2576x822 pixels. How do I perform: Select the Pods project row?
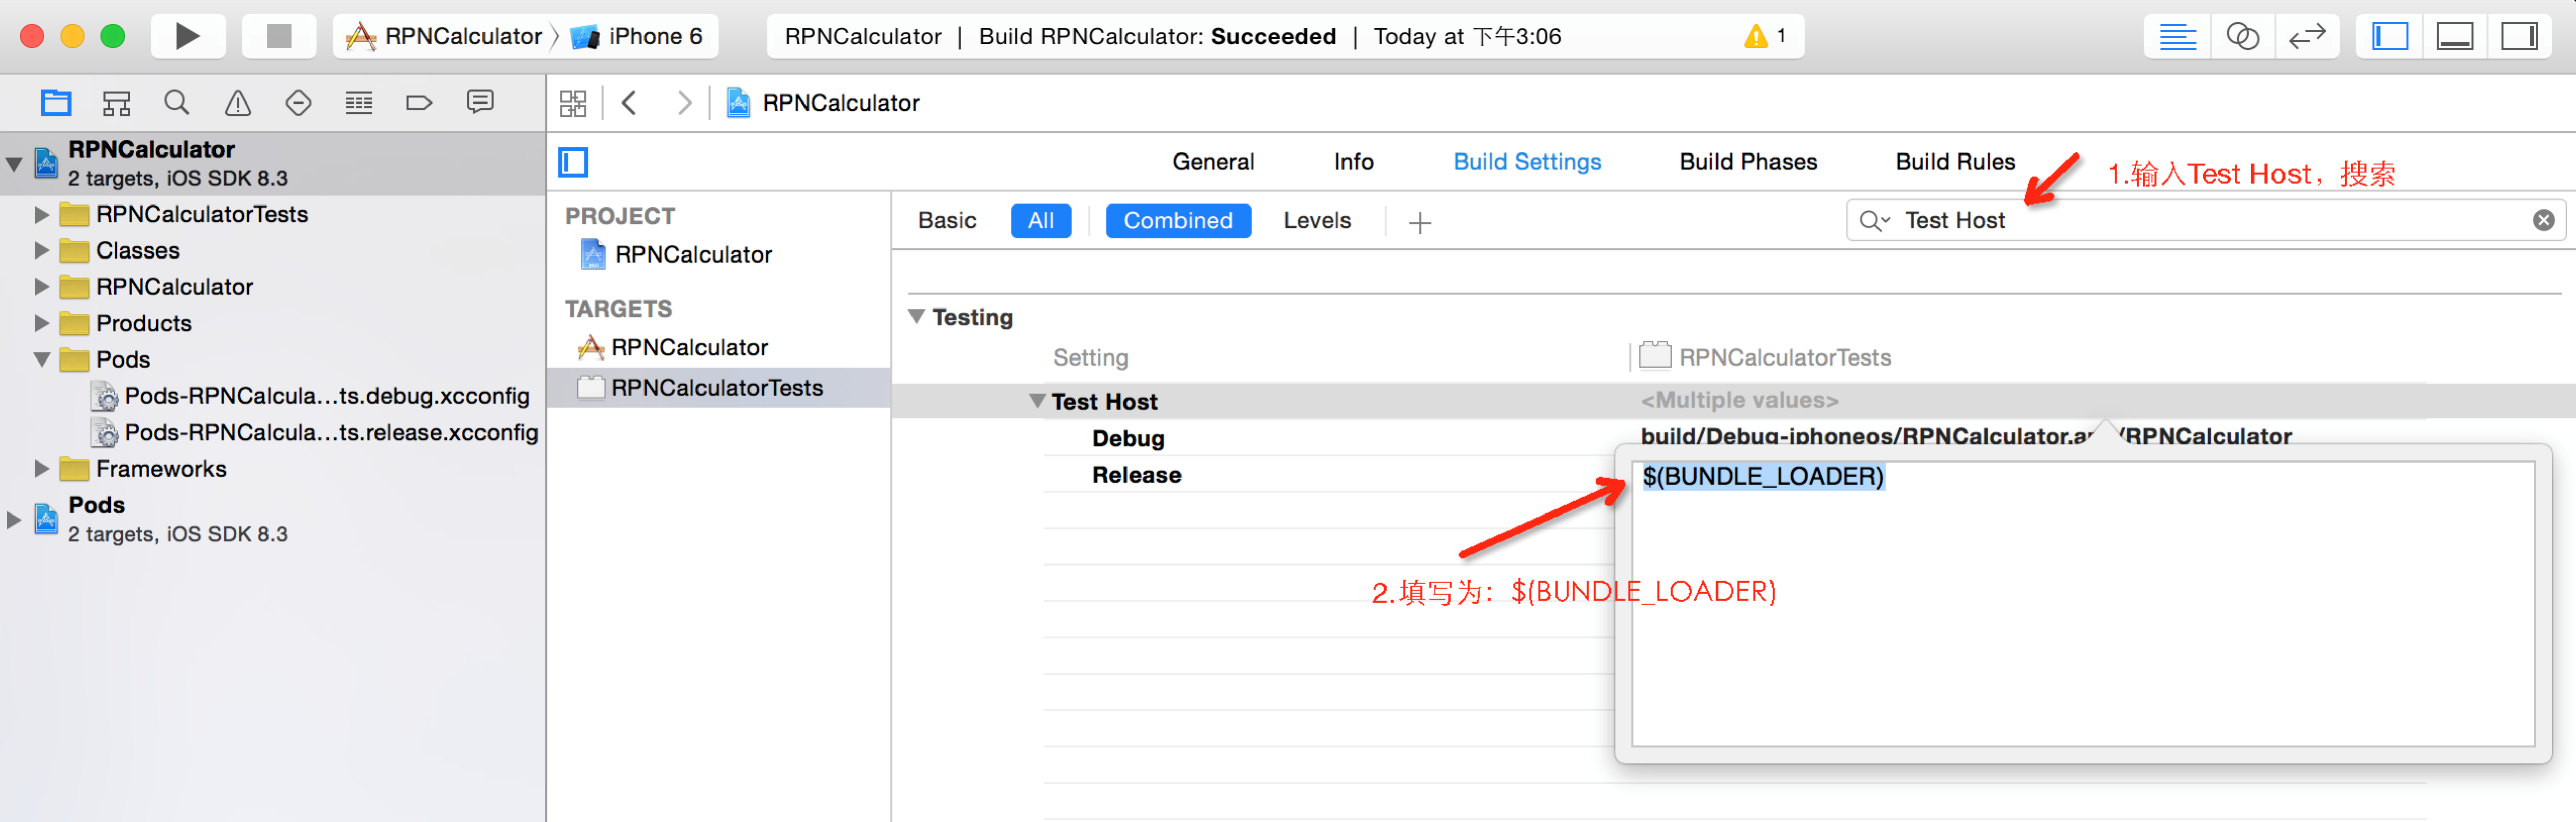273,519
